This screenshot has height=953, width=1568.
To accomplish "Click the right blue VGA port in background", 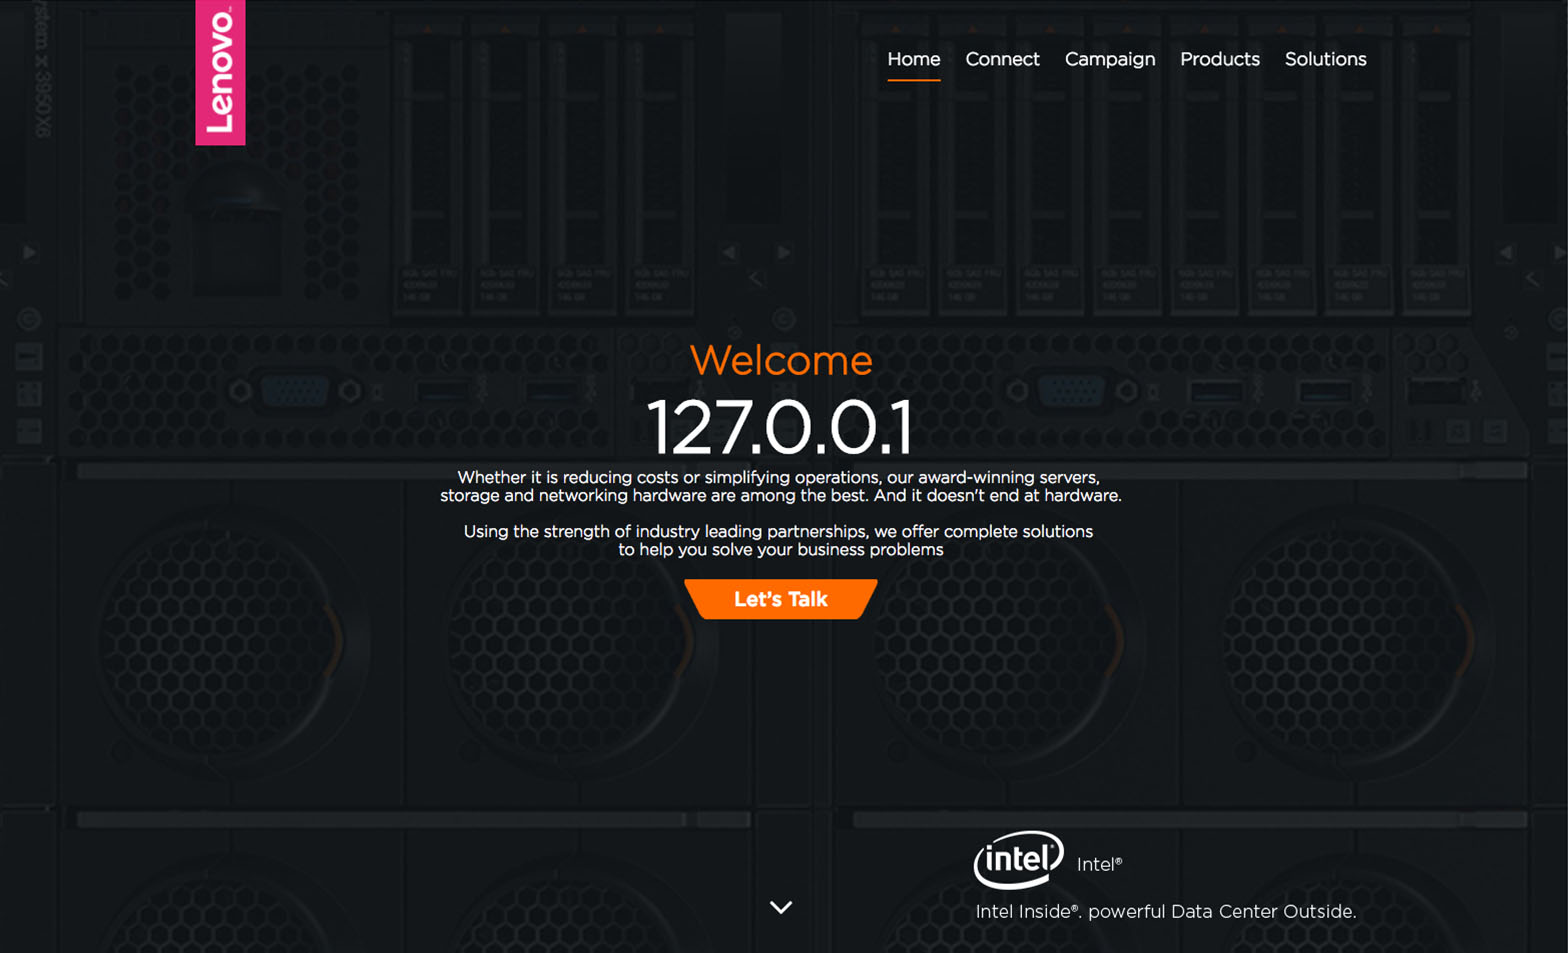I will coord(1071,391).
